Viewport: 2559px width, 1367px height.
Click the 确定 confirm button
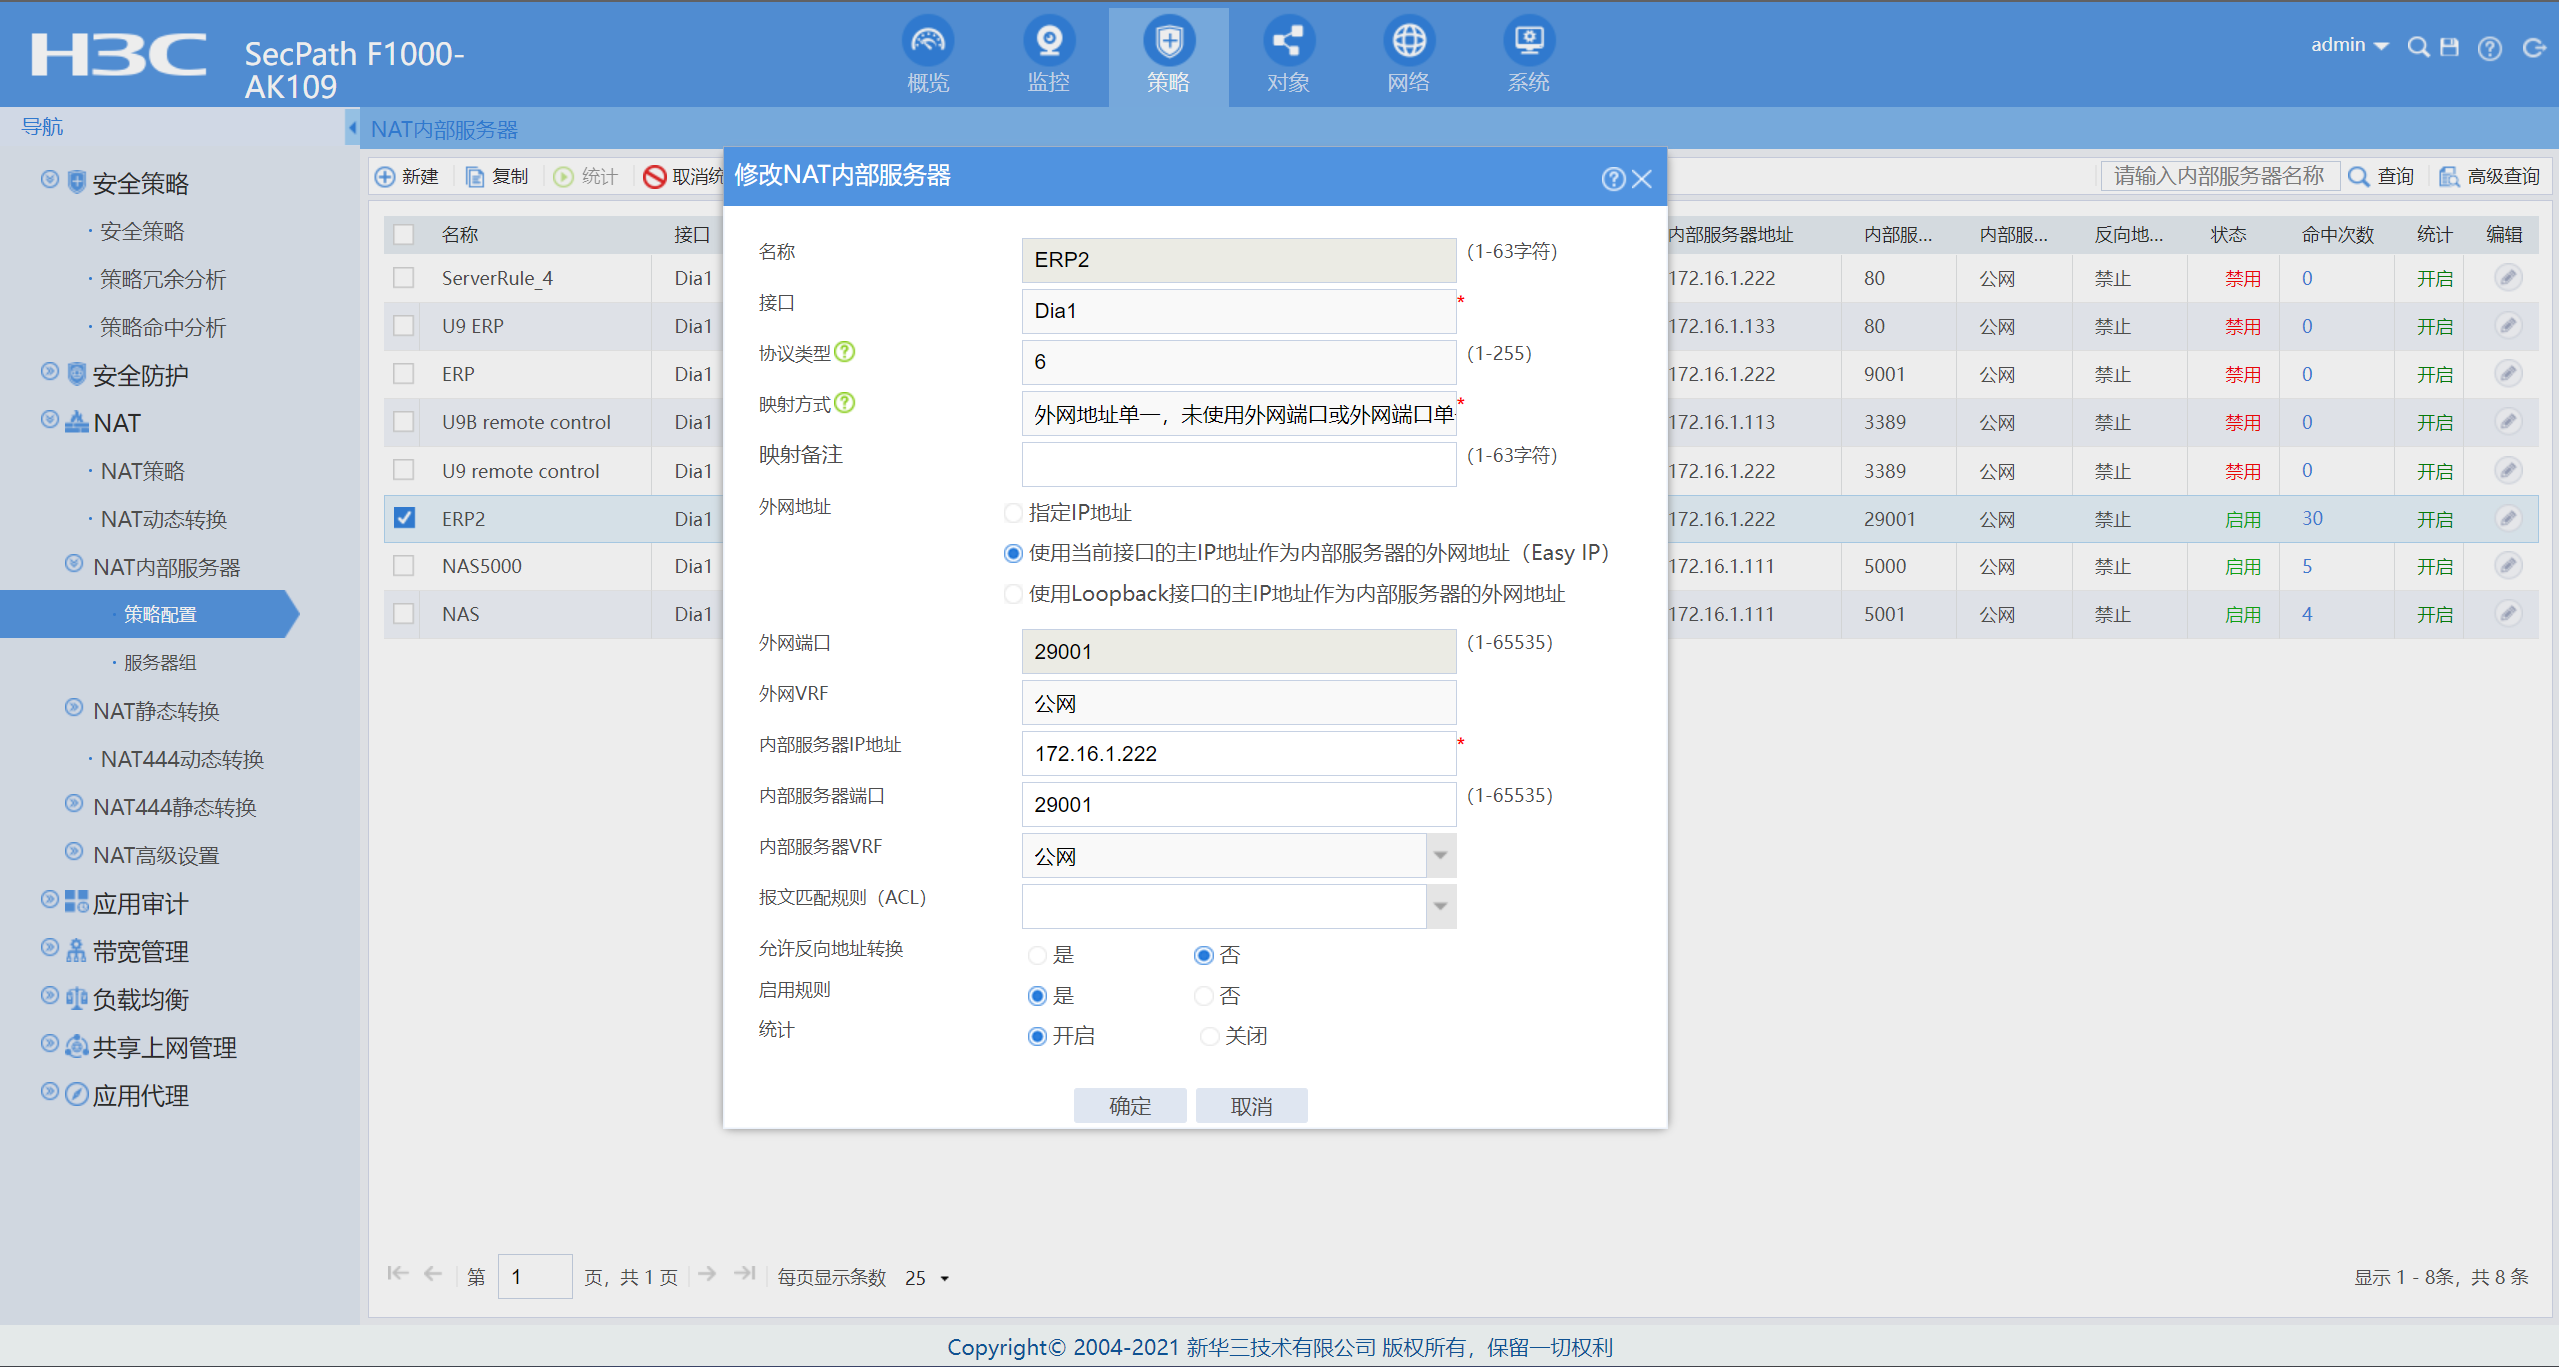coord(1129,1106)
